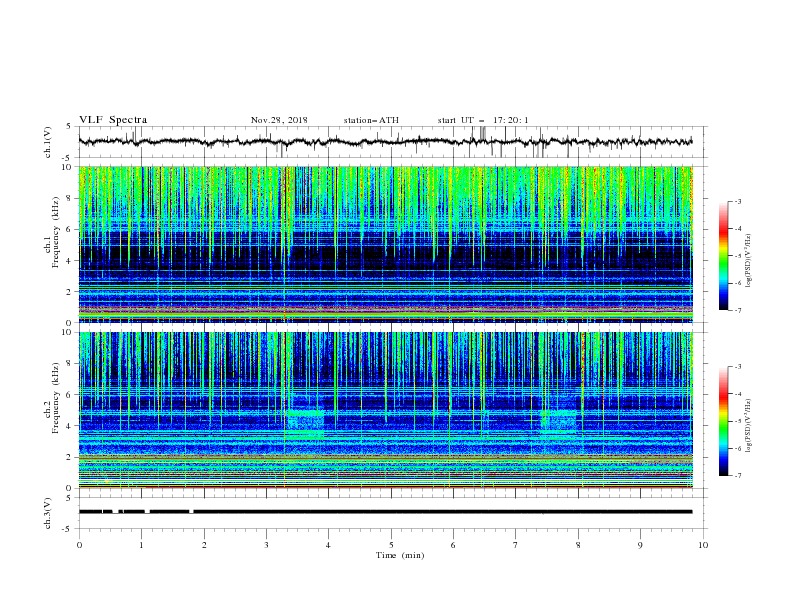
Task: Click the '-7' value on lower color bar
Action: click(x=737, y=475)
